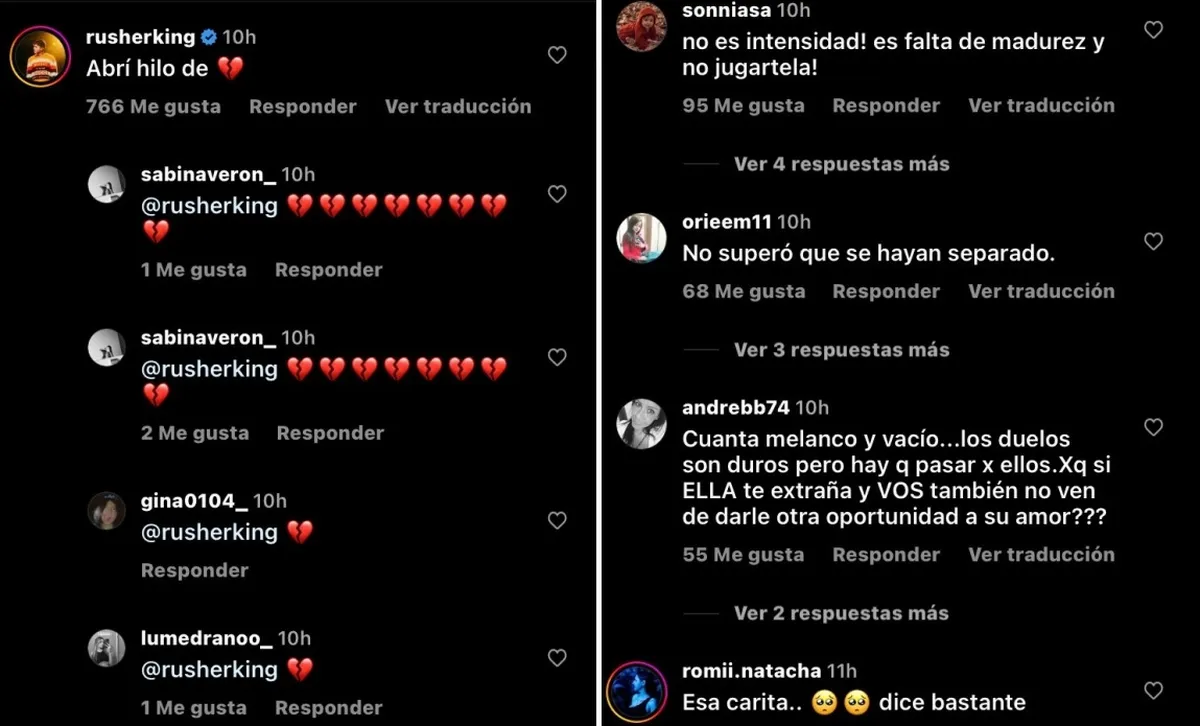Like rusherking's "Abrí hilo de" comment
1200x726 pixels.
(x=557, y=55)
